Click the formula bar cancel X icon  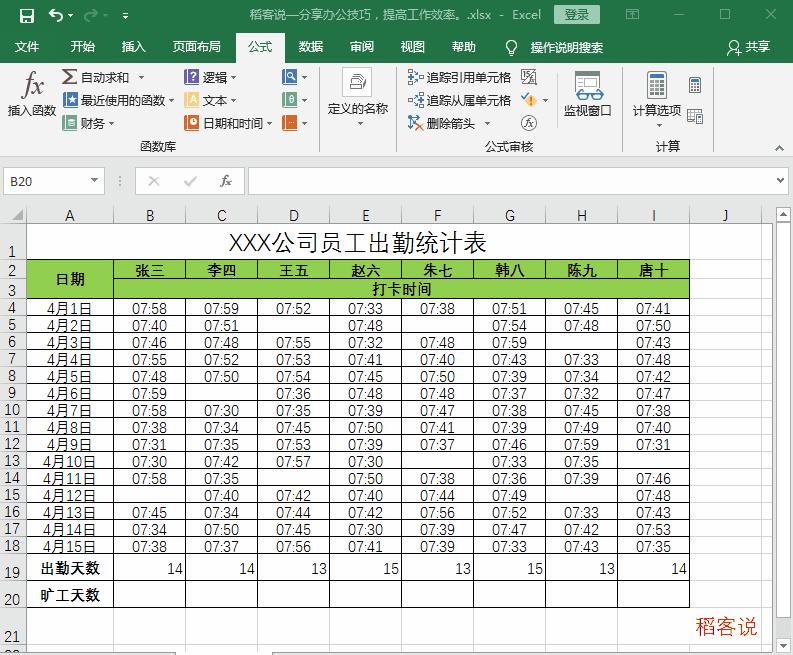coord(154,181)
